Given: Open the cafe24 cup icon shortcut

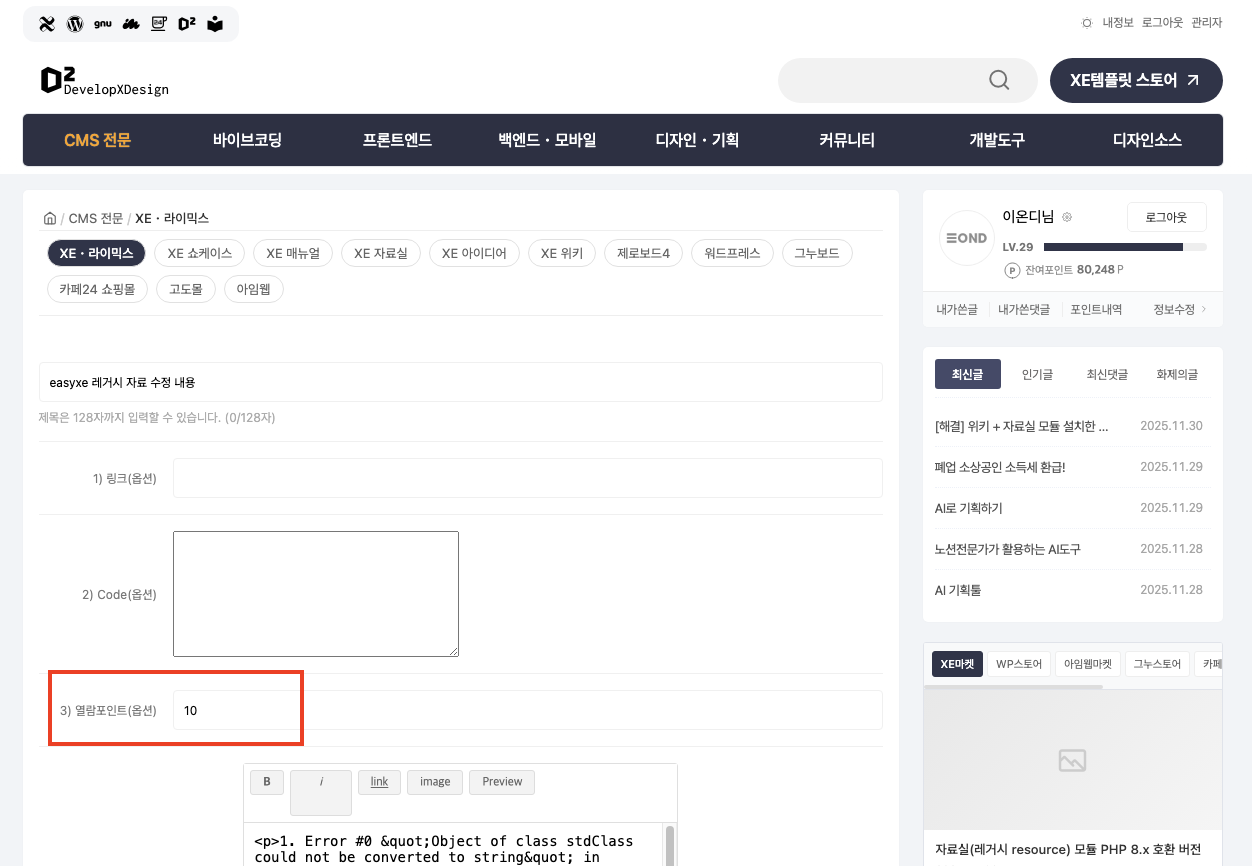Looking at the screenshot, I should point(159,24).
